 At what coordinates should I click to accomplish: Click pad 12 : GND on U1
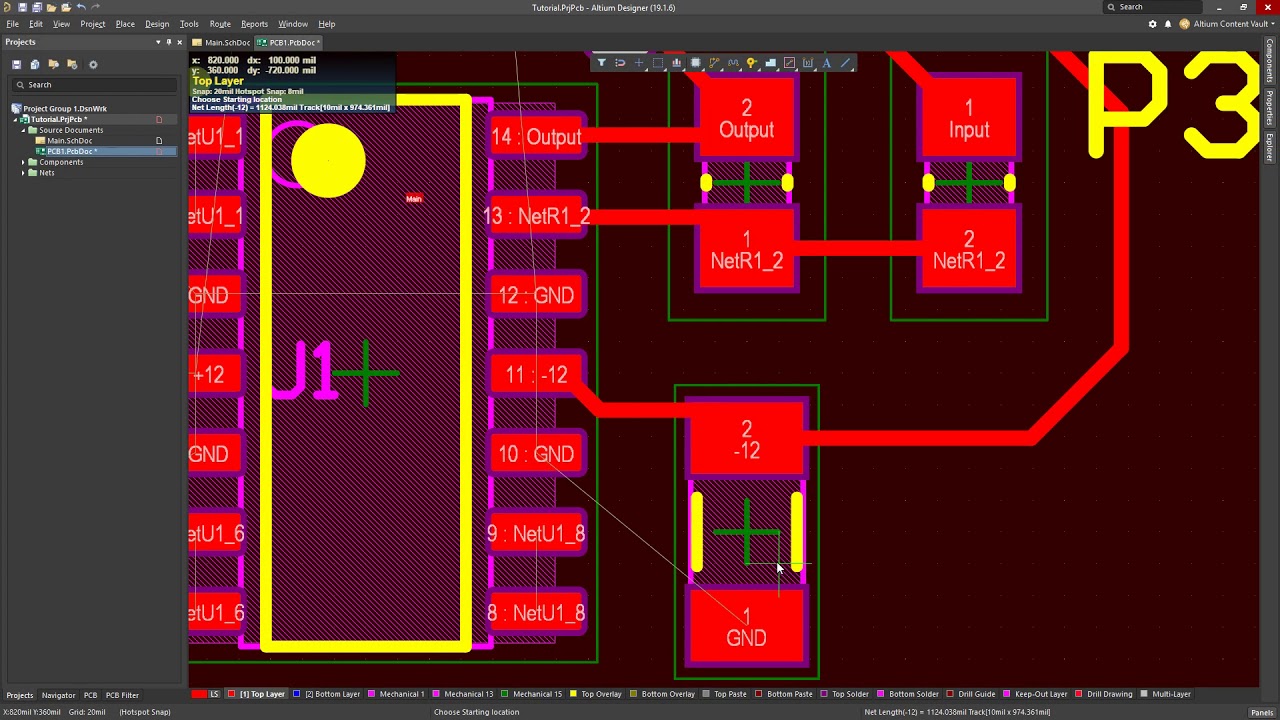pos(536,295)
